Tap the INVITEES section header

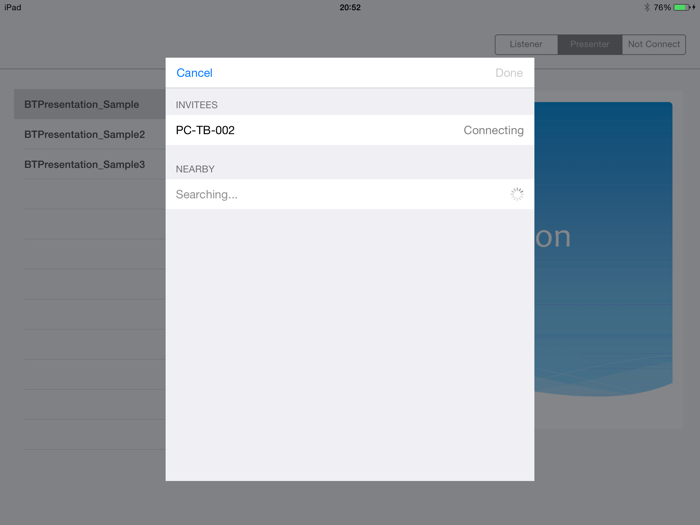pos(196,105)
